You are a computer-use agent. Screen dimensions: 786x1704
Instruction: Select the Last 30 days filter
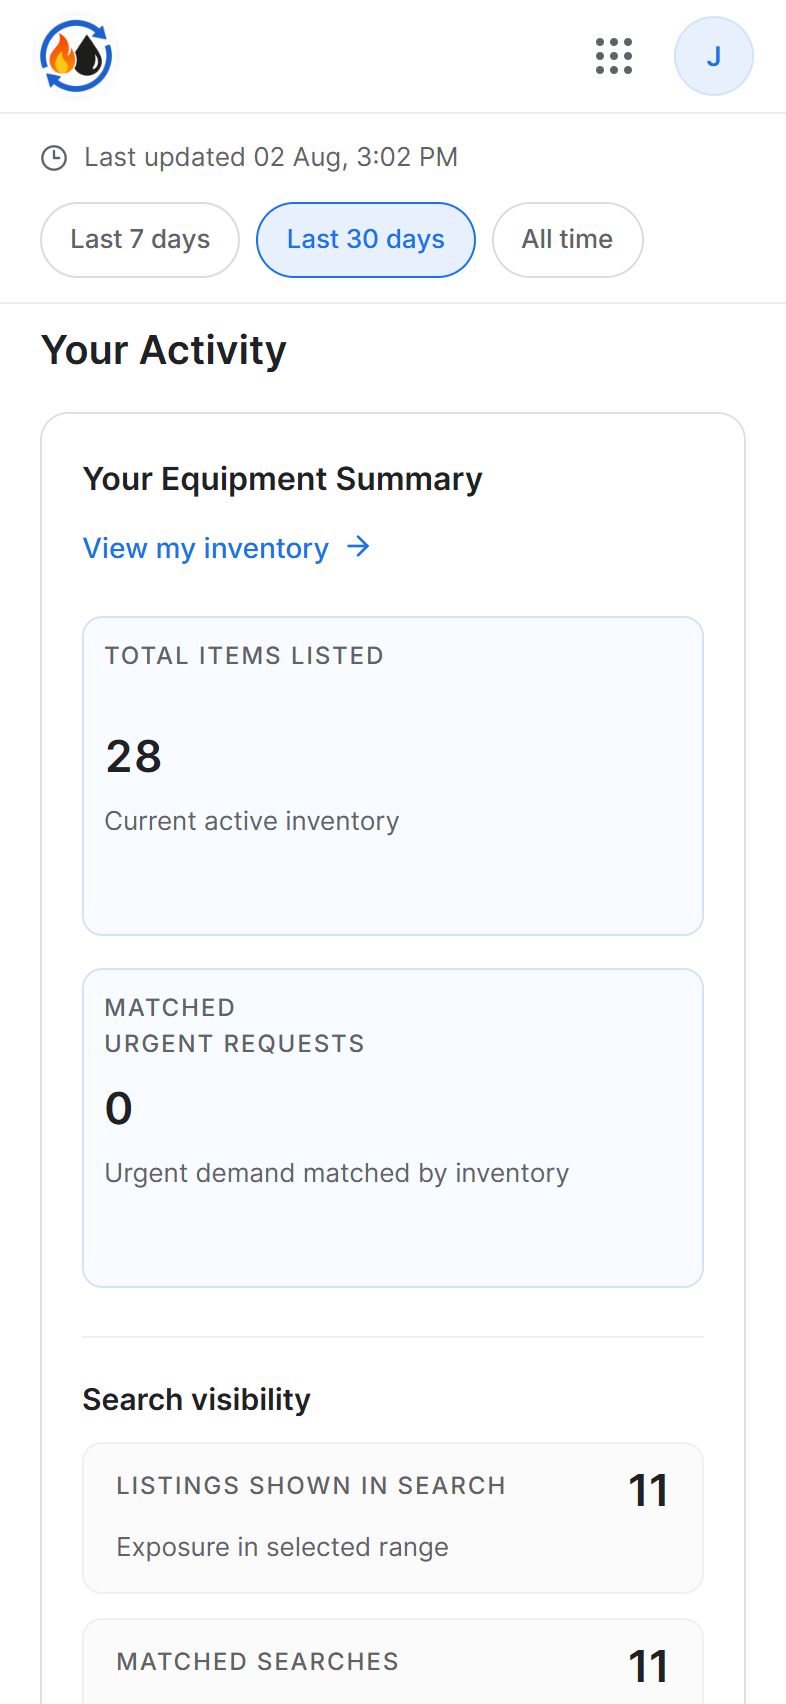point(366,240)
